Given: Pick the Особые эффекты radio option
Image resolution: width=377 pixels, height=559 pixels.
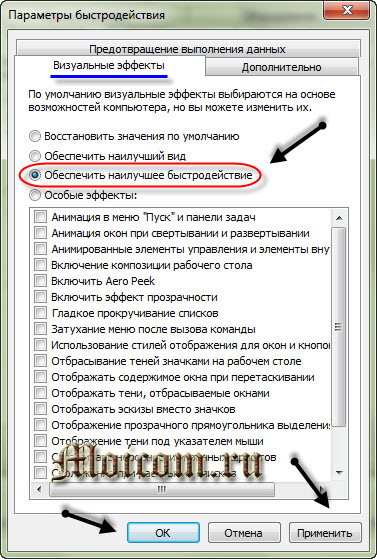Looking at the screenshot, I should pos(35,195).
